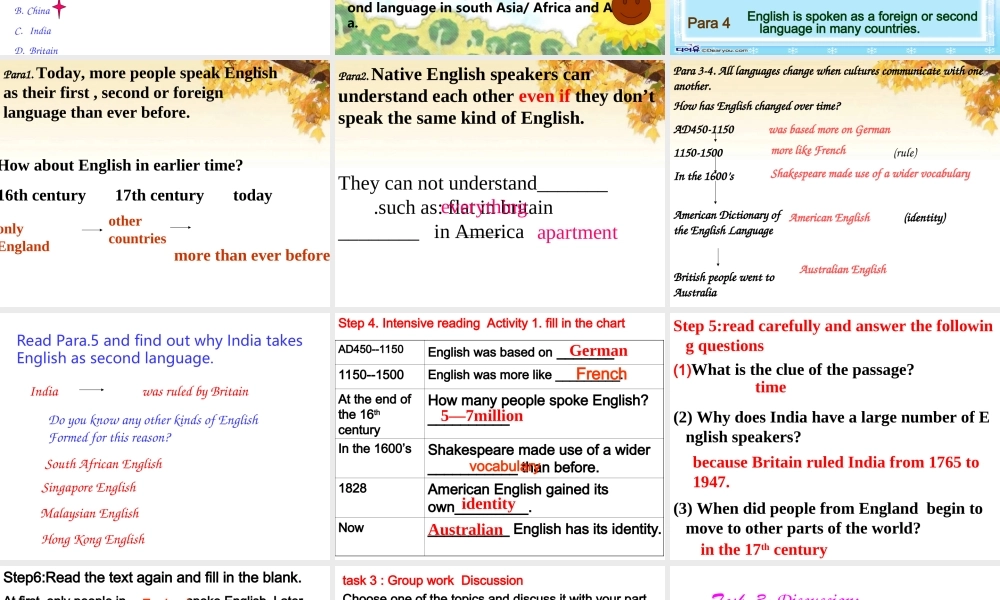This screenshot has width=1000, height=600.
Task: Click the red answer 'French' in the chart
Action: pos(601,374)
